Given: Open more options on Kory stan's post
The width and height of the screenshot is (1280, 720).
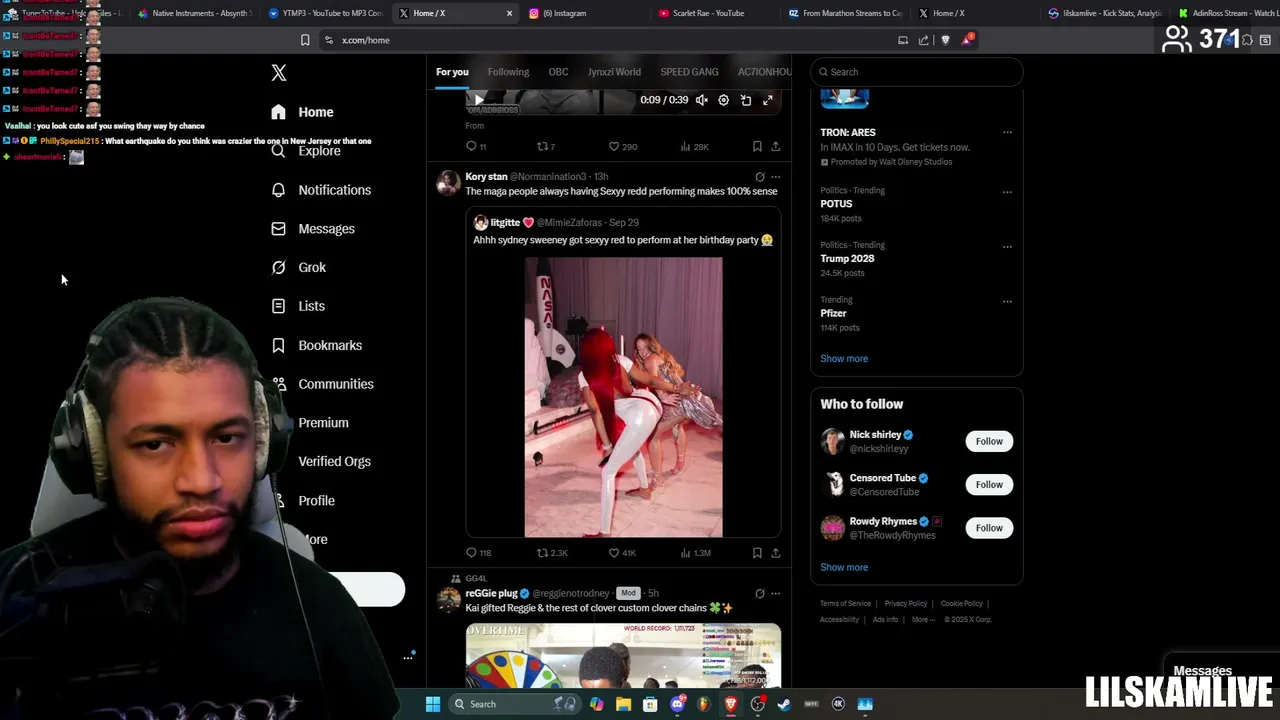Looking at the screenshot, I should pyautogui.click(x=775, y=177).
